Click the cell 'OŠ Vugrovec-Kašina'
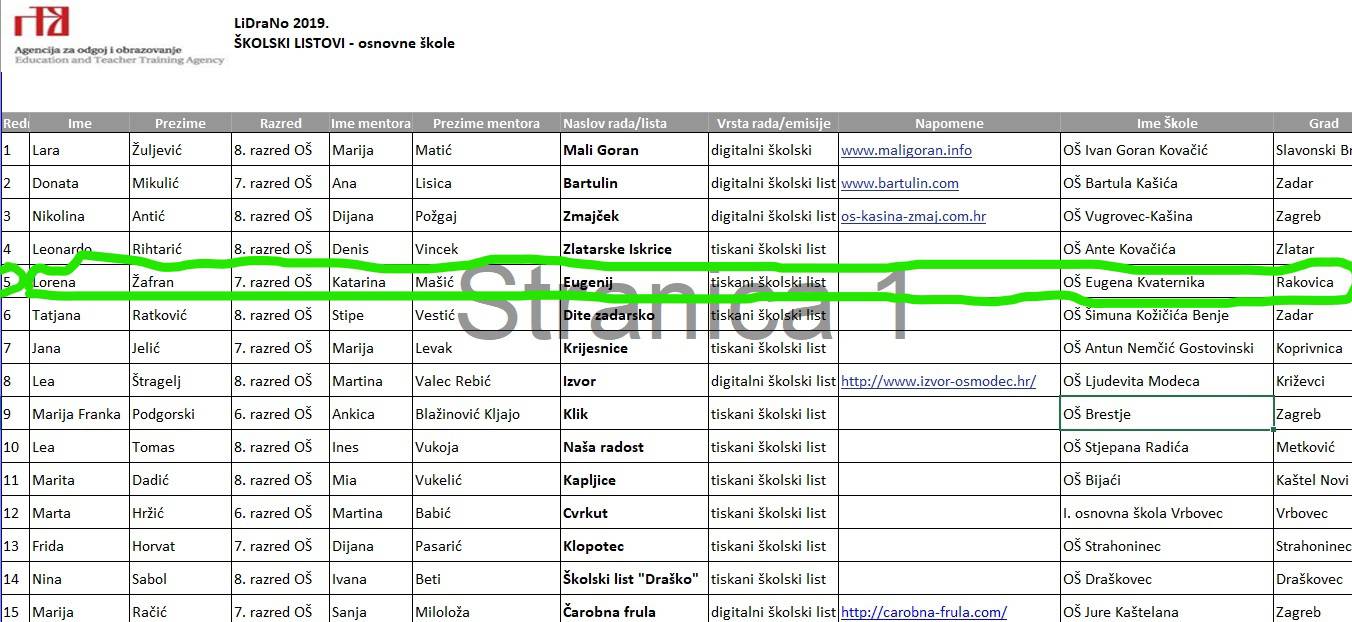Image resolution: width=1352 pixels, height=622 pixels. click(x=1167, y=216)
